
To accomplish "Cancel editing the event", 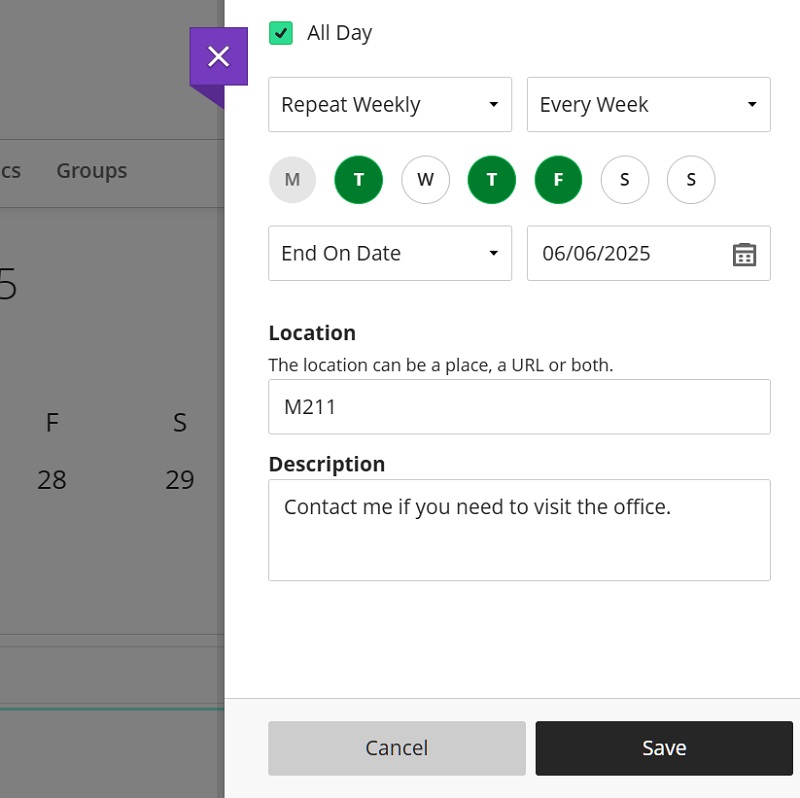I will coord(396,747).
